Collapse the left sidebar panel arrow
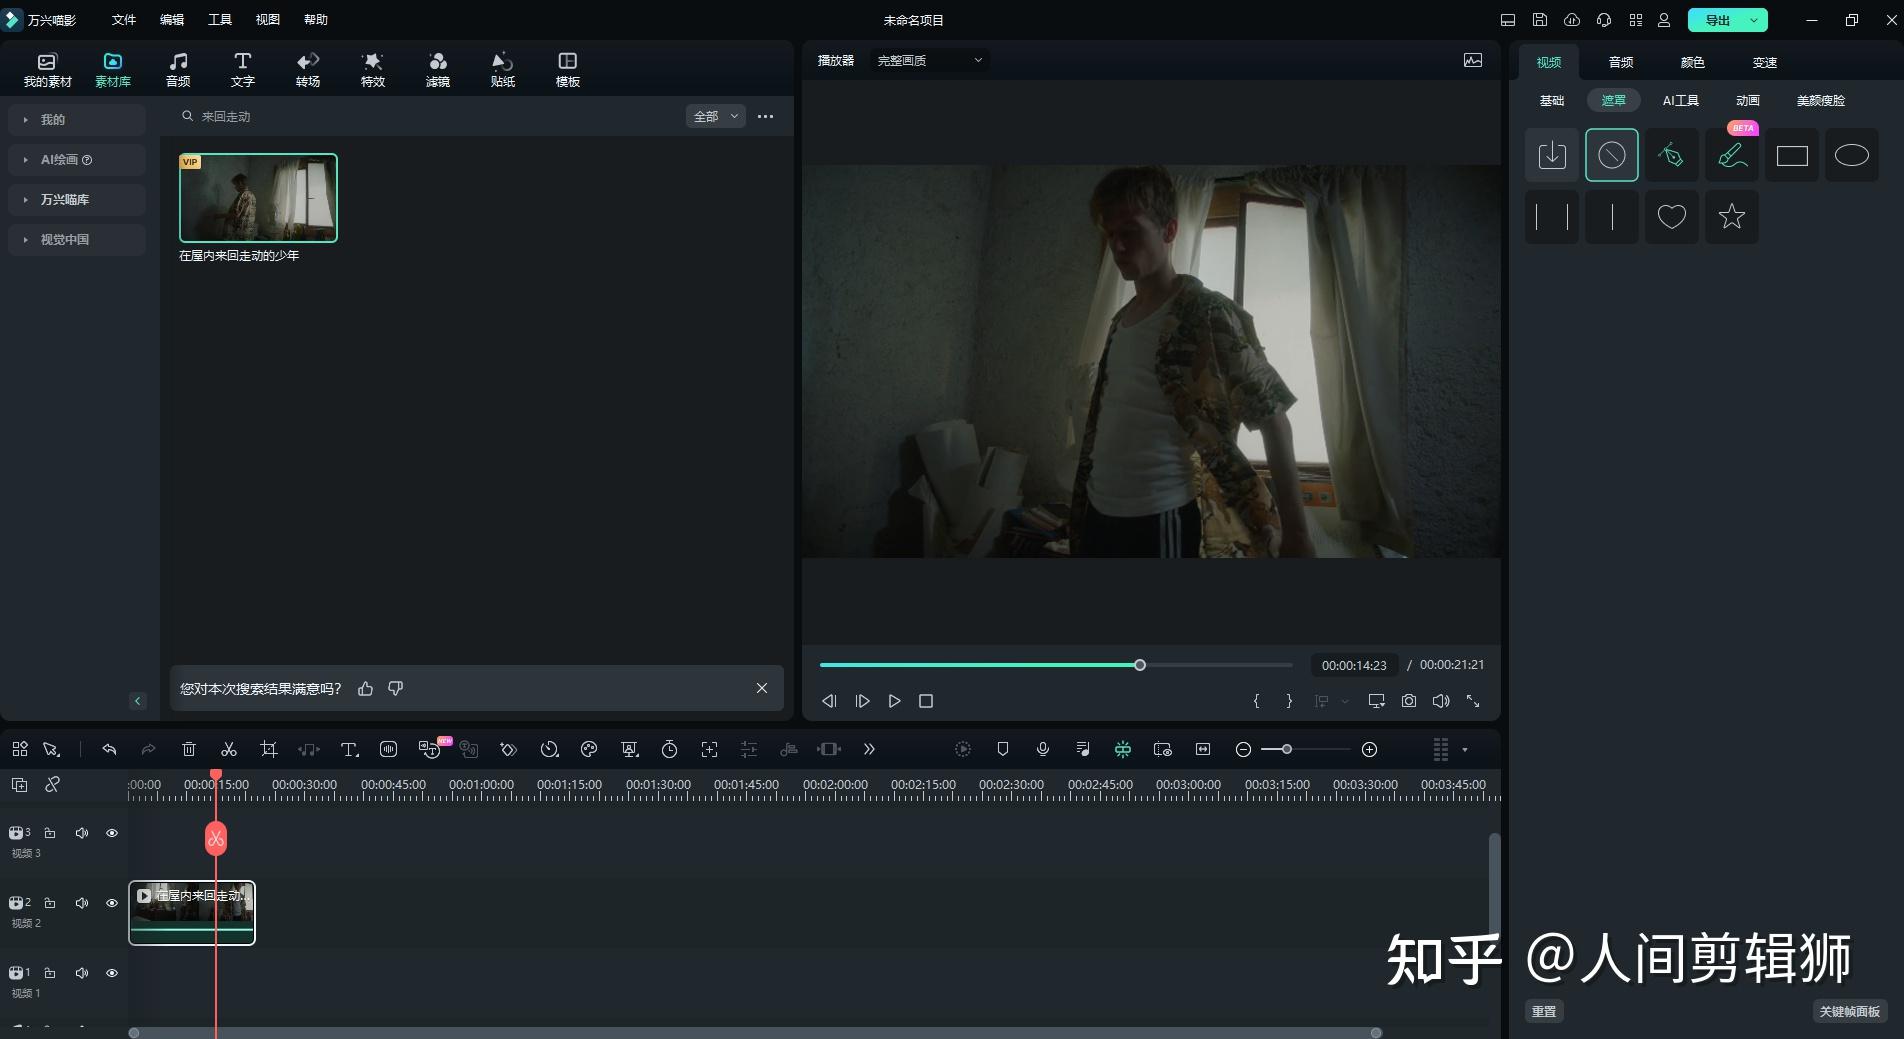The width and height of the screenshot is (1904, 1039). click(138, 701)
